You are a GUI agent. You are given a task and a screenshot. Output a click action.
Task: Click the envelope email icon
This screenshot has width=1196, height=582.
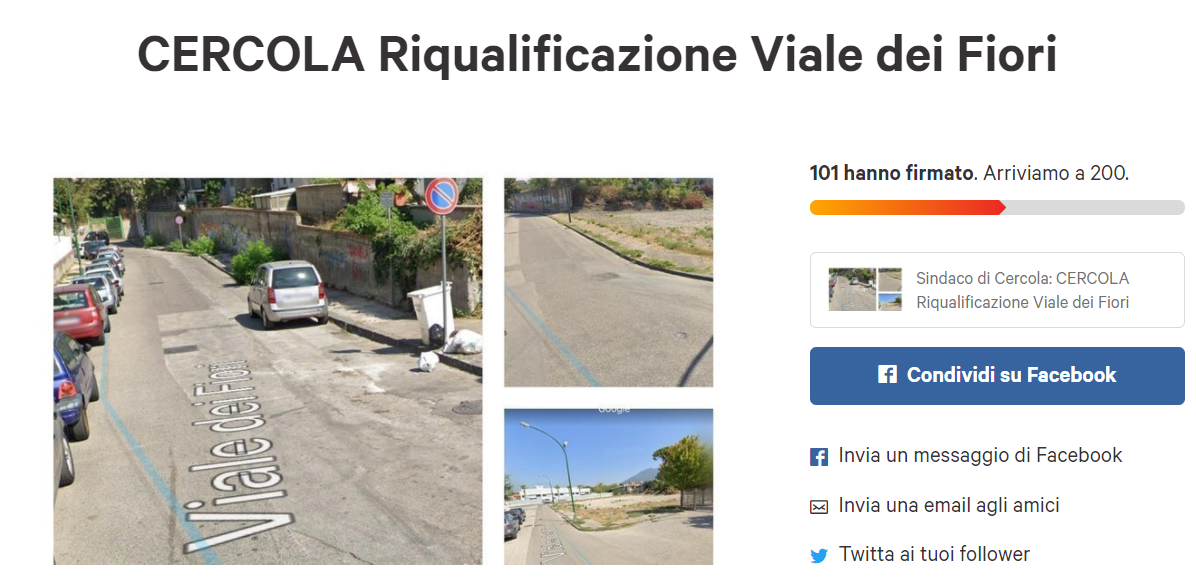818,506
